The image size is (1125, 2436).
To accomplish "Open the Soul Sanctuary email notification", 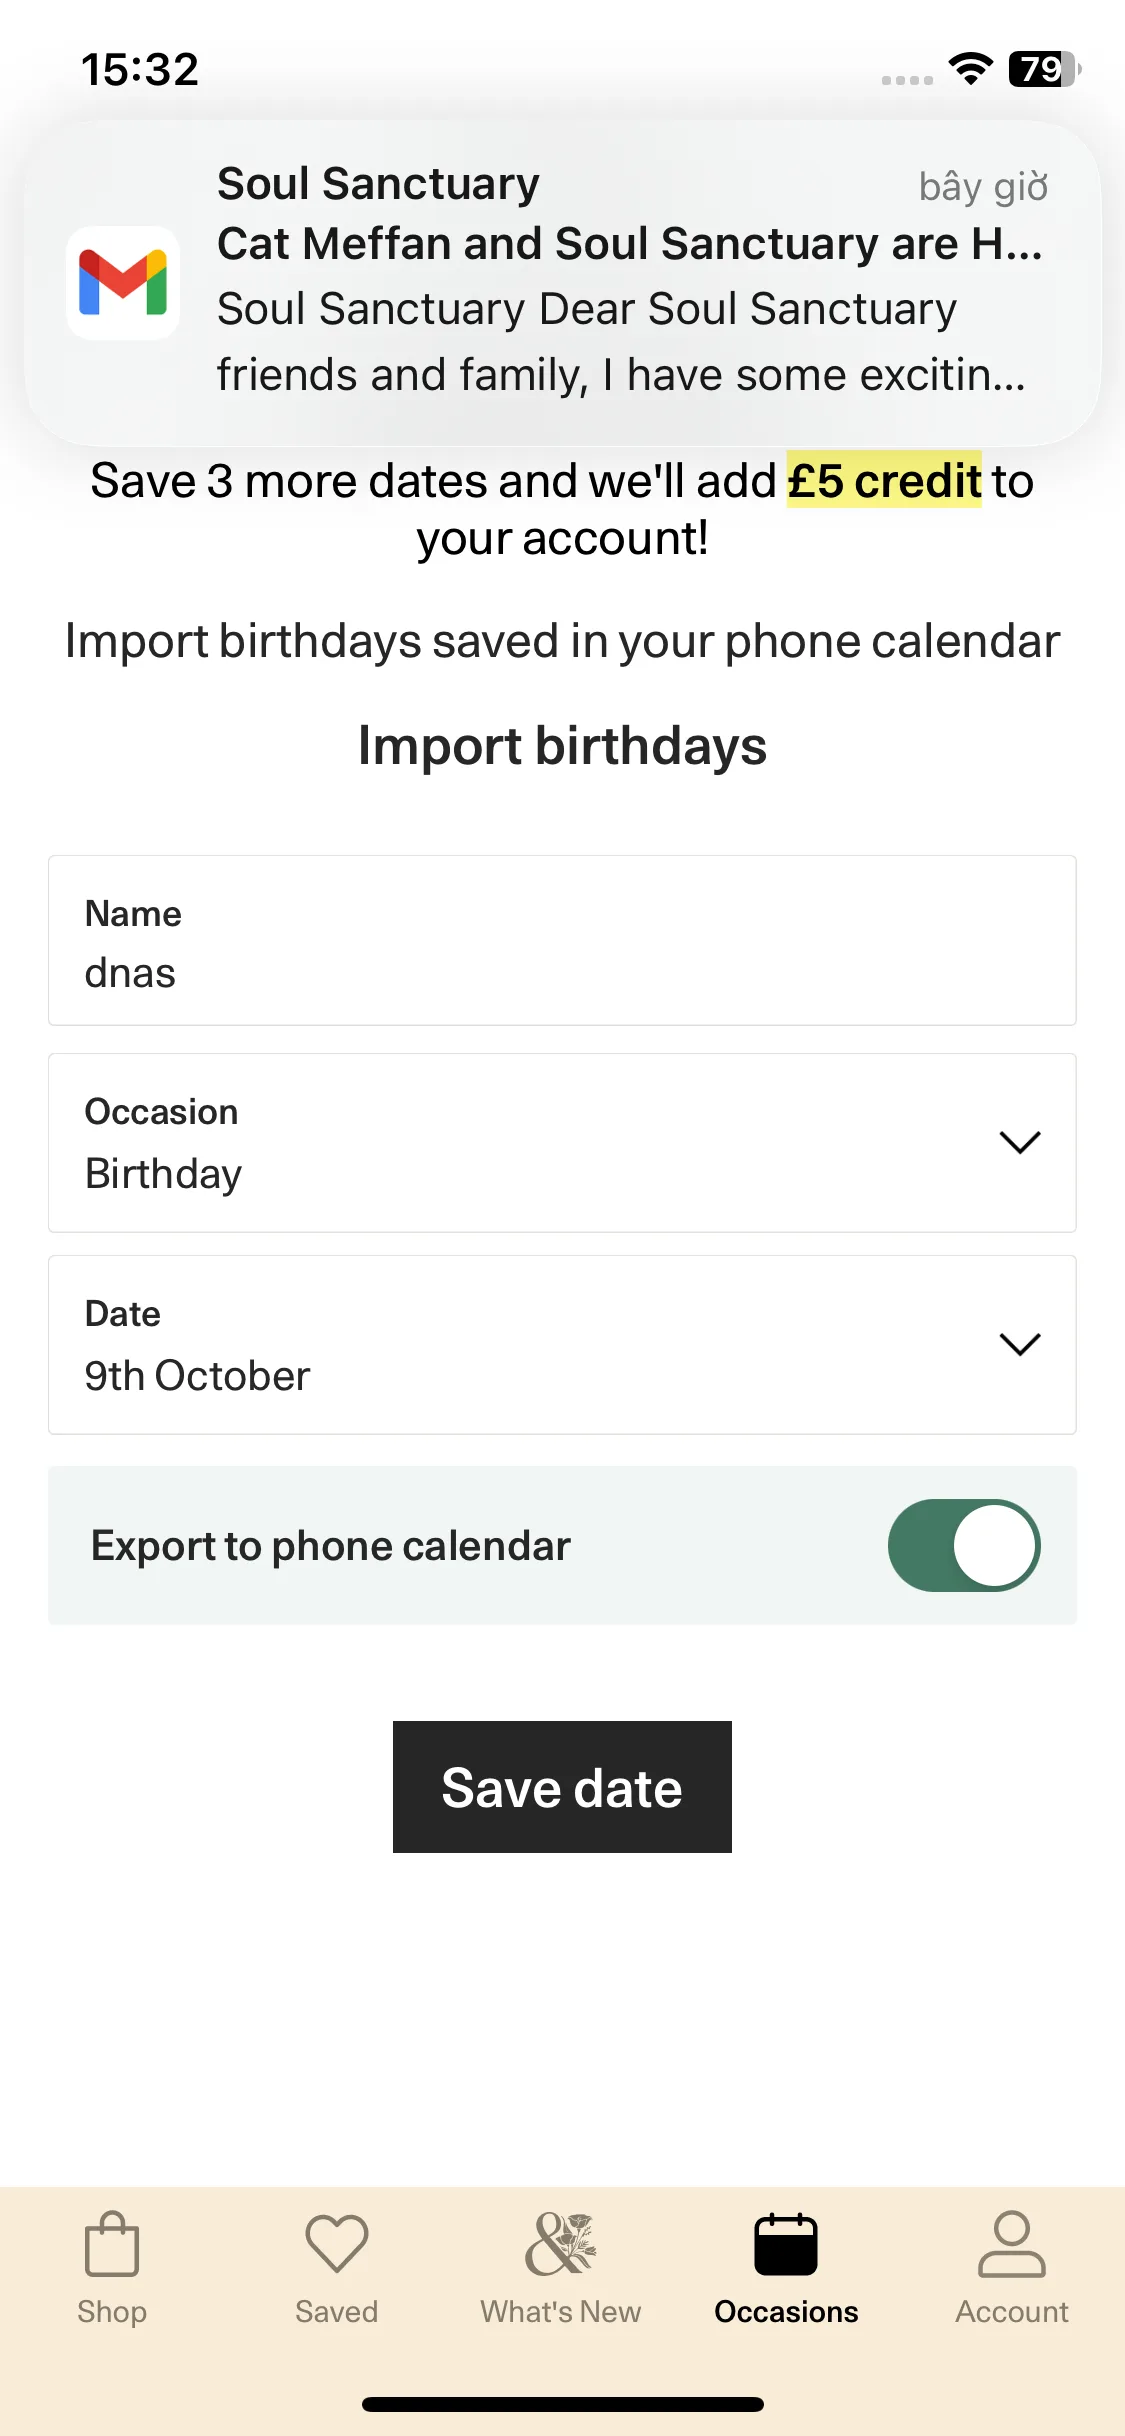I will pyautogui.click(x=562, y=283).
